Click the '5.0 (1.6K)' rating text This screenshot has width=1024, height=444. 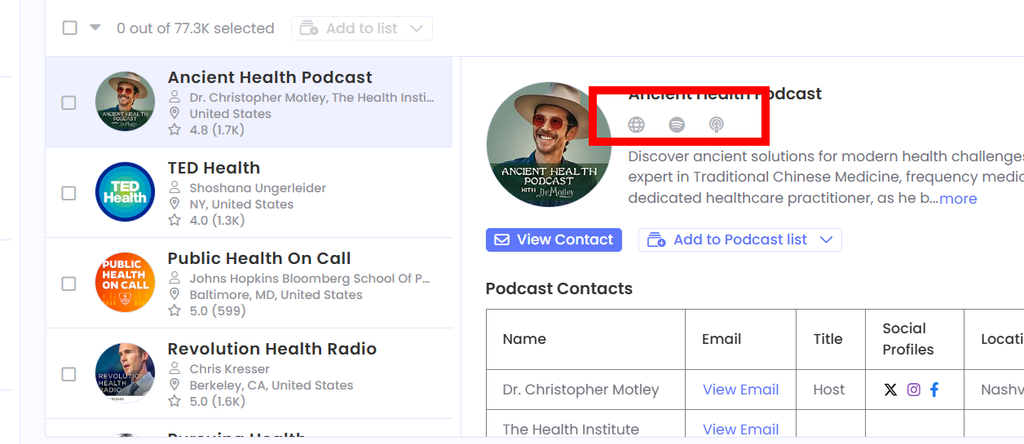(217, 401)
